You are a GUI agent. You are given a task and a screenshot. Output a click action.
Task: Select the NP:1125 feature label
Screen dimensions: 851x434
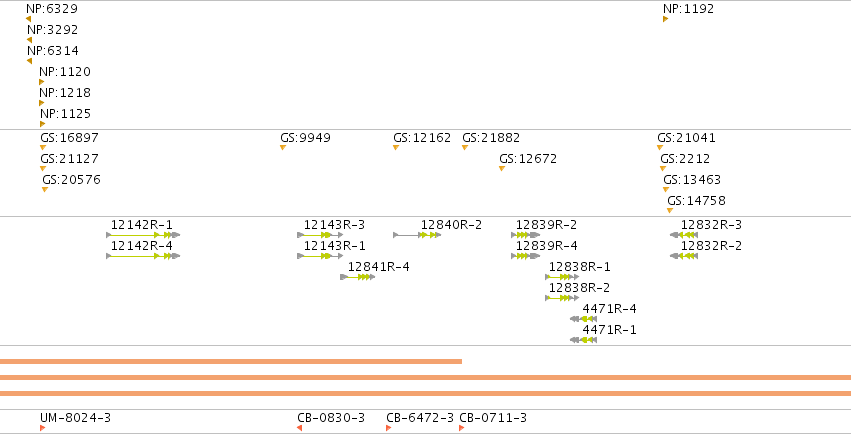pyautogui.click(x=66, y=114)
